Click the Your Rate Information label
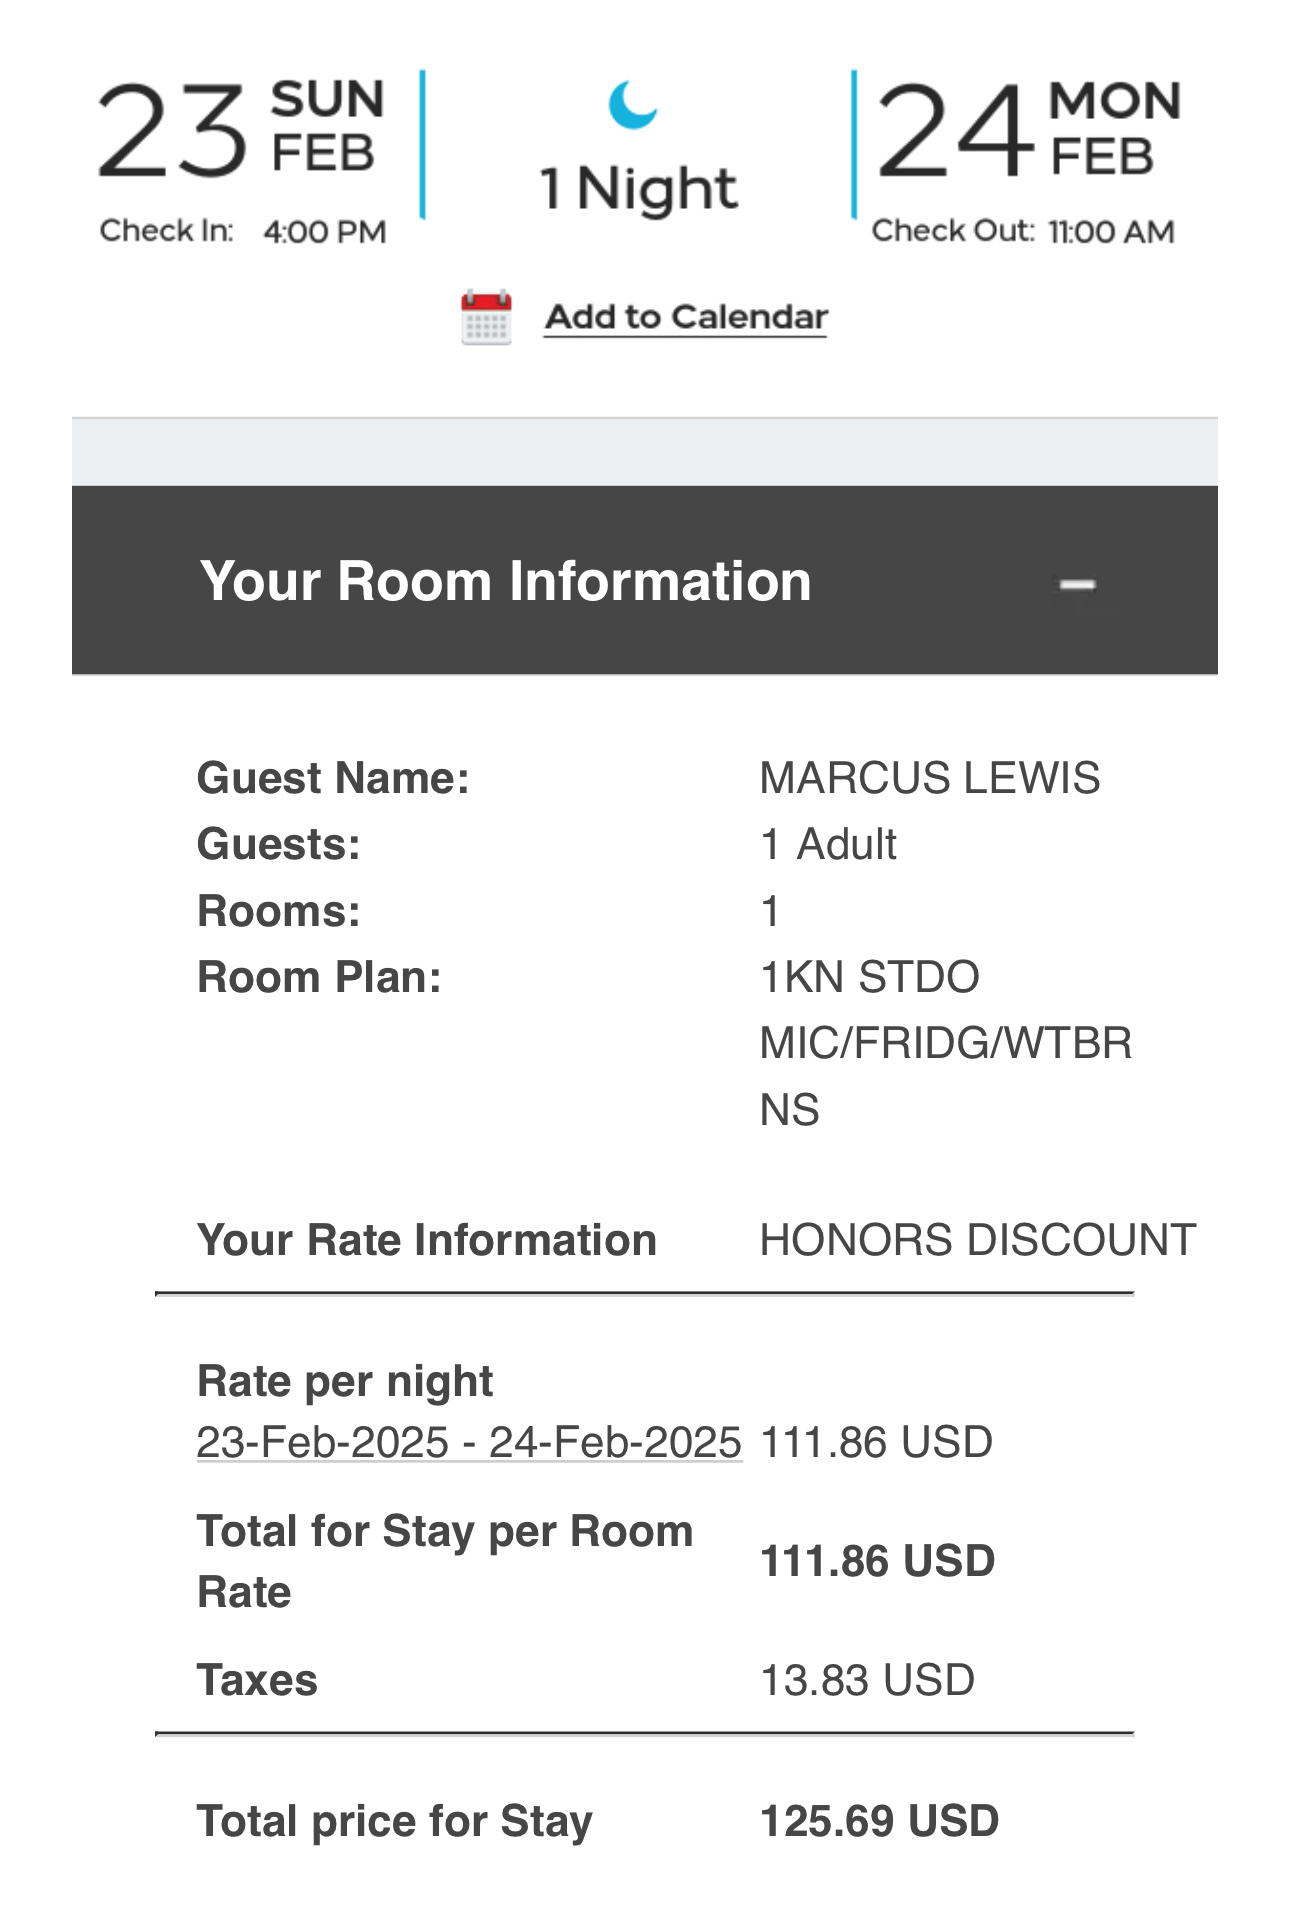This screenshot has height=1916, width=1290. pyautogui.click(x=427, y=1240)
